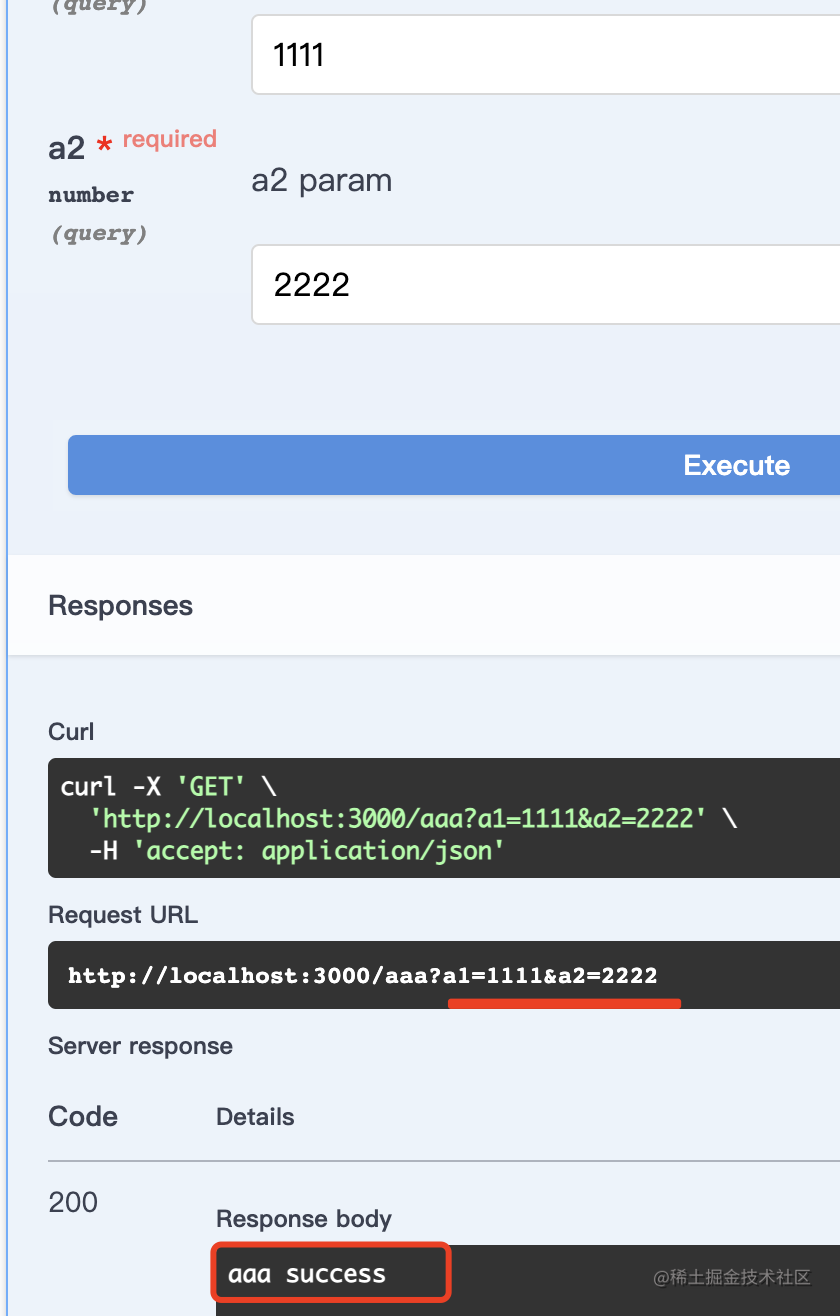Click the red 'required' marker for a2

(169, 139)
